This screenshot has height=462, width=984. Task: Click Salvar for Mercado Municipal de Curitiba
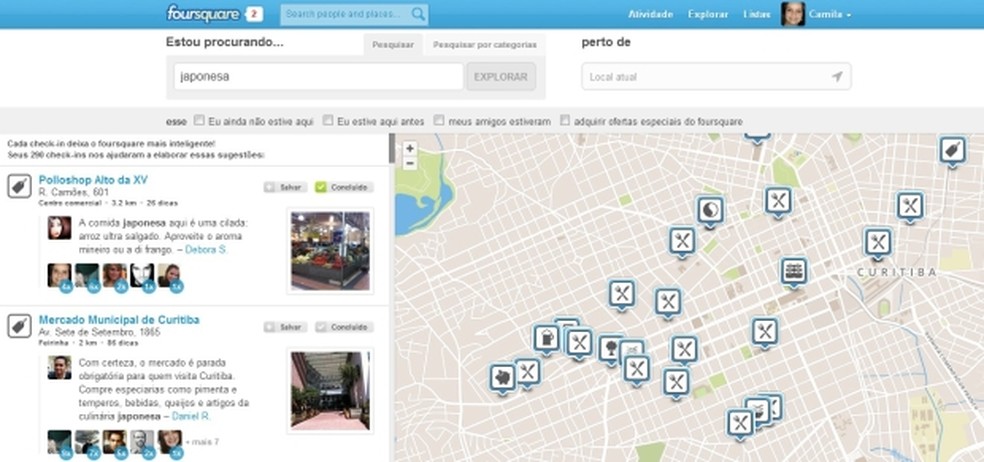click(286, 327)
